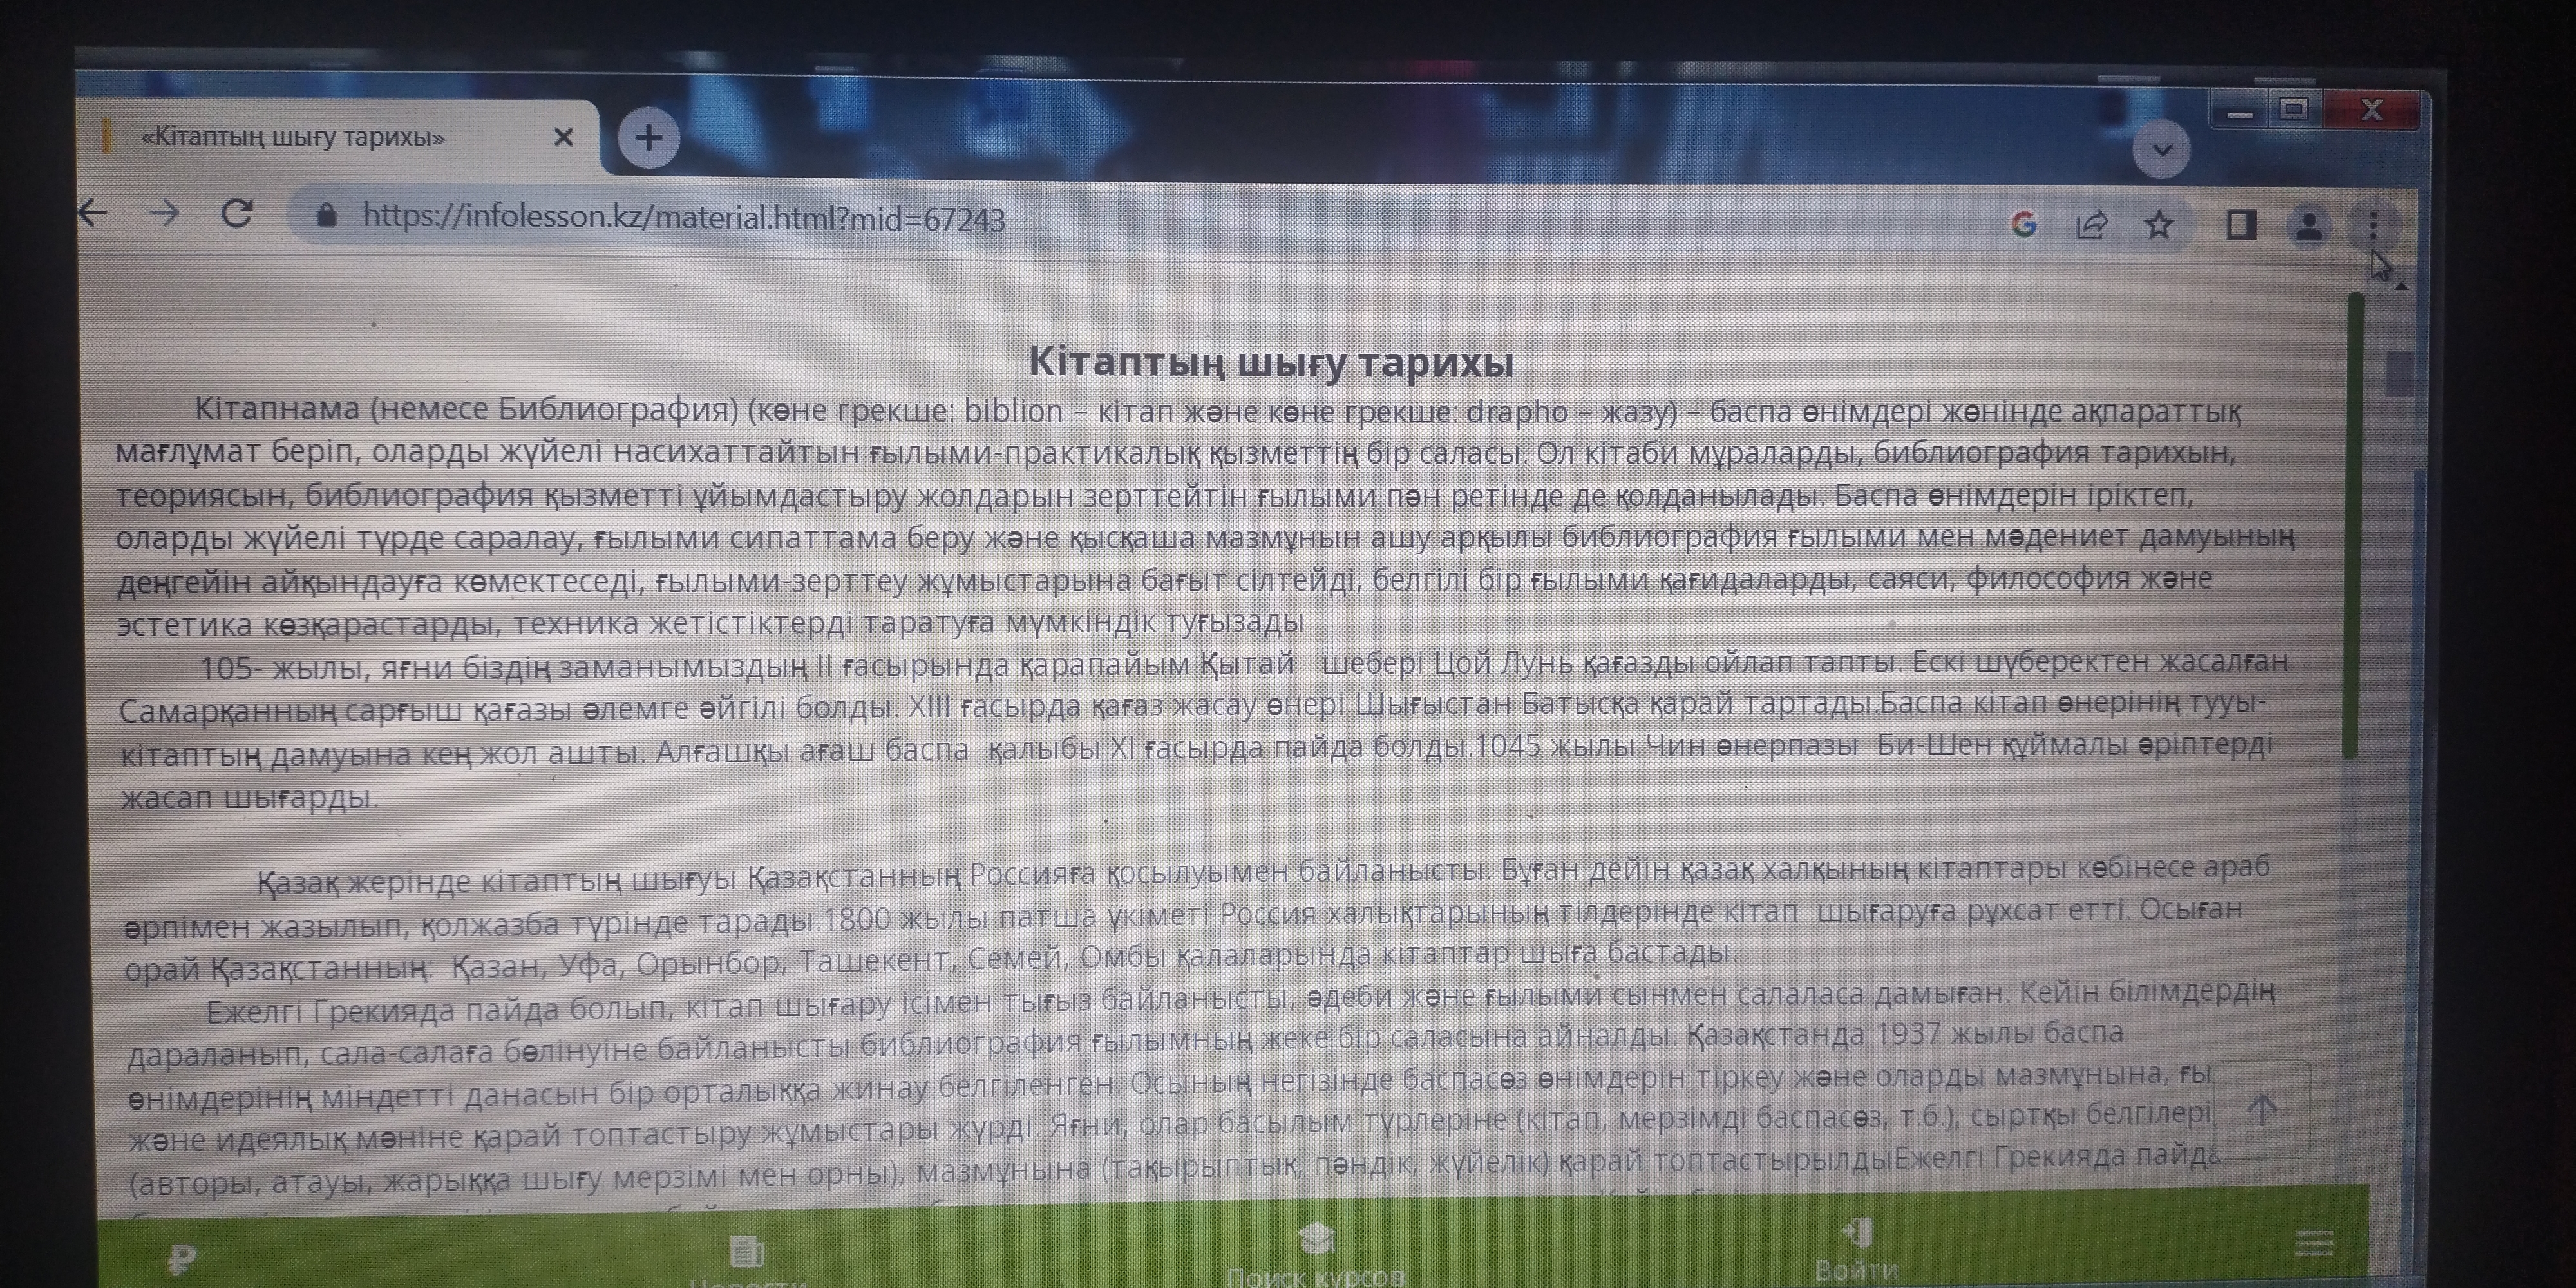Click the Войти link
Viewport: 2576px width, 1288px height.
pyautogui.click(x=1856, y=1270)
